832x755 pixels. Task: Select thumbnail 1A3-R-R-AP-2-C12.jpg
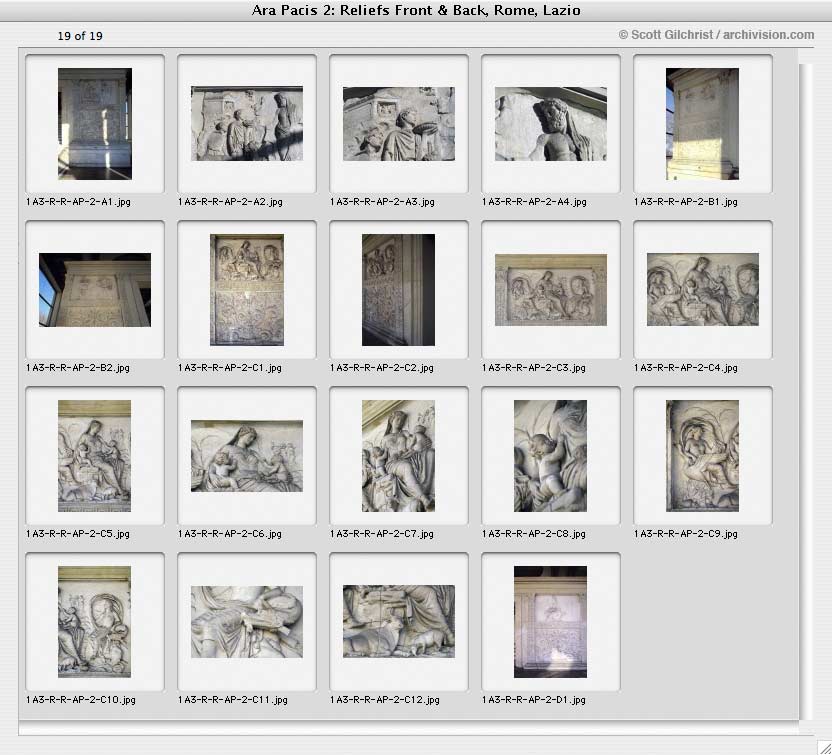[x=398, y=621]
